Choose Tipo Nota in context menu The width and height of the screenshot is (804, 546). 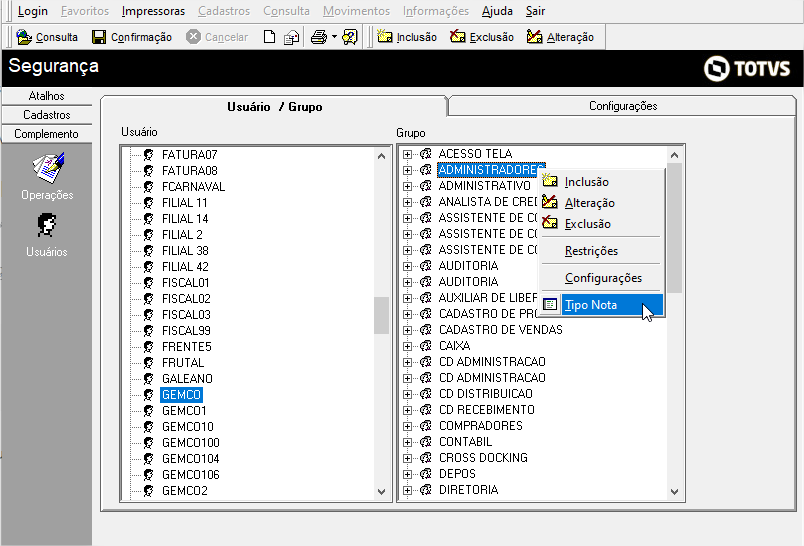(603, 305)
